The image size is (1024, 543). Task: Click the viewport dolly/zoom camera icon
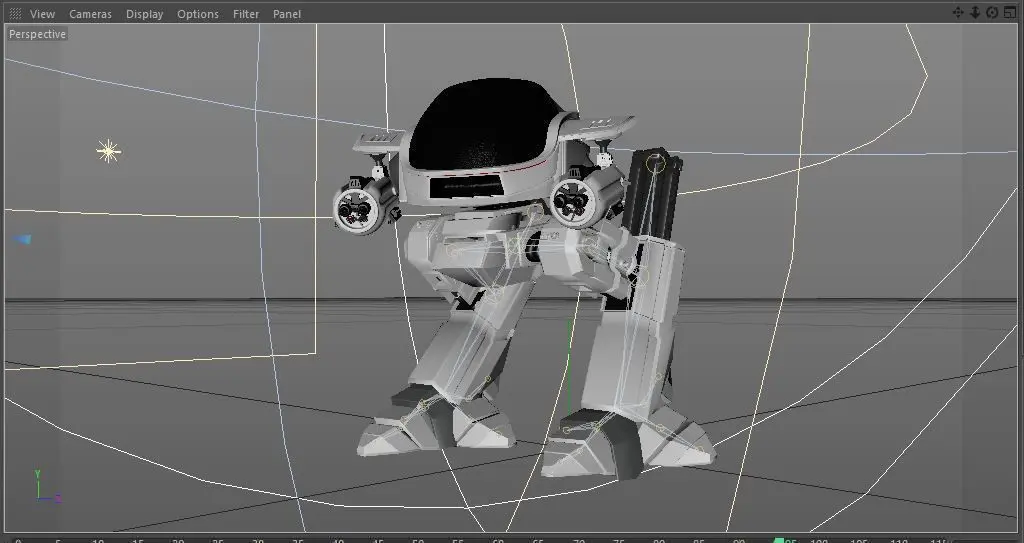click(974, 12)
